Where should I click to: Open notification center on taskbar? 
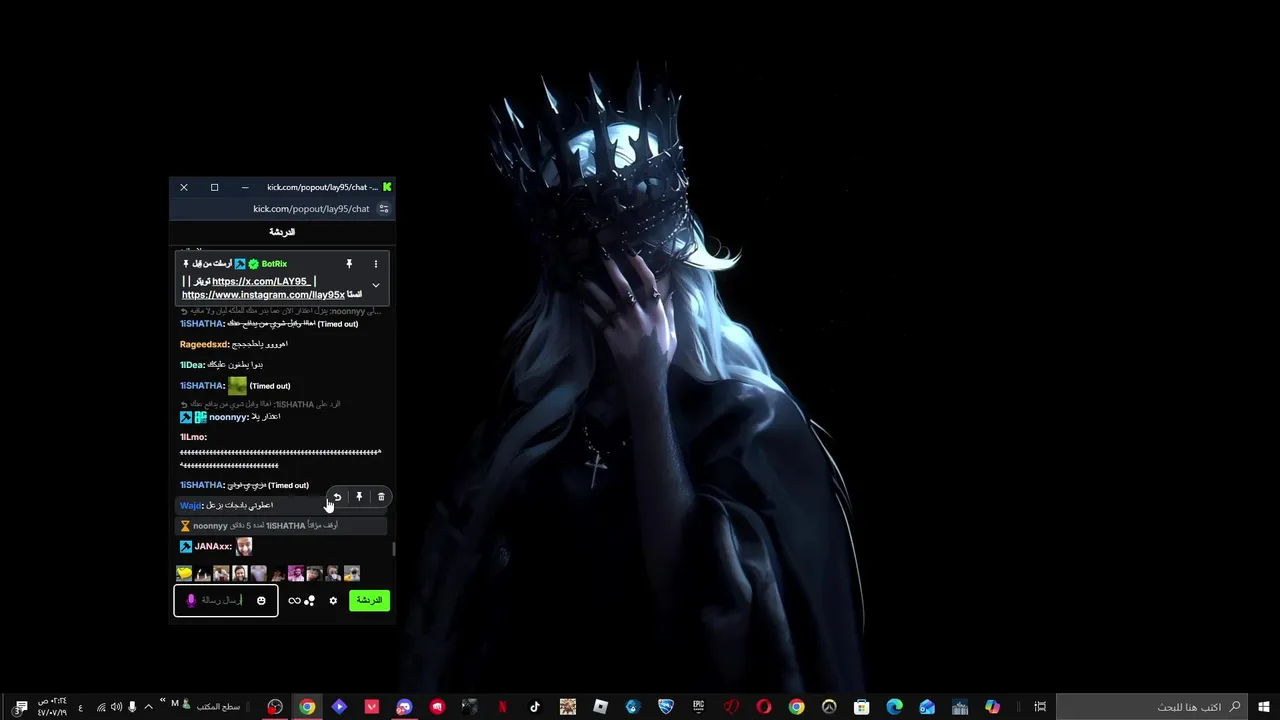[21, 707]
